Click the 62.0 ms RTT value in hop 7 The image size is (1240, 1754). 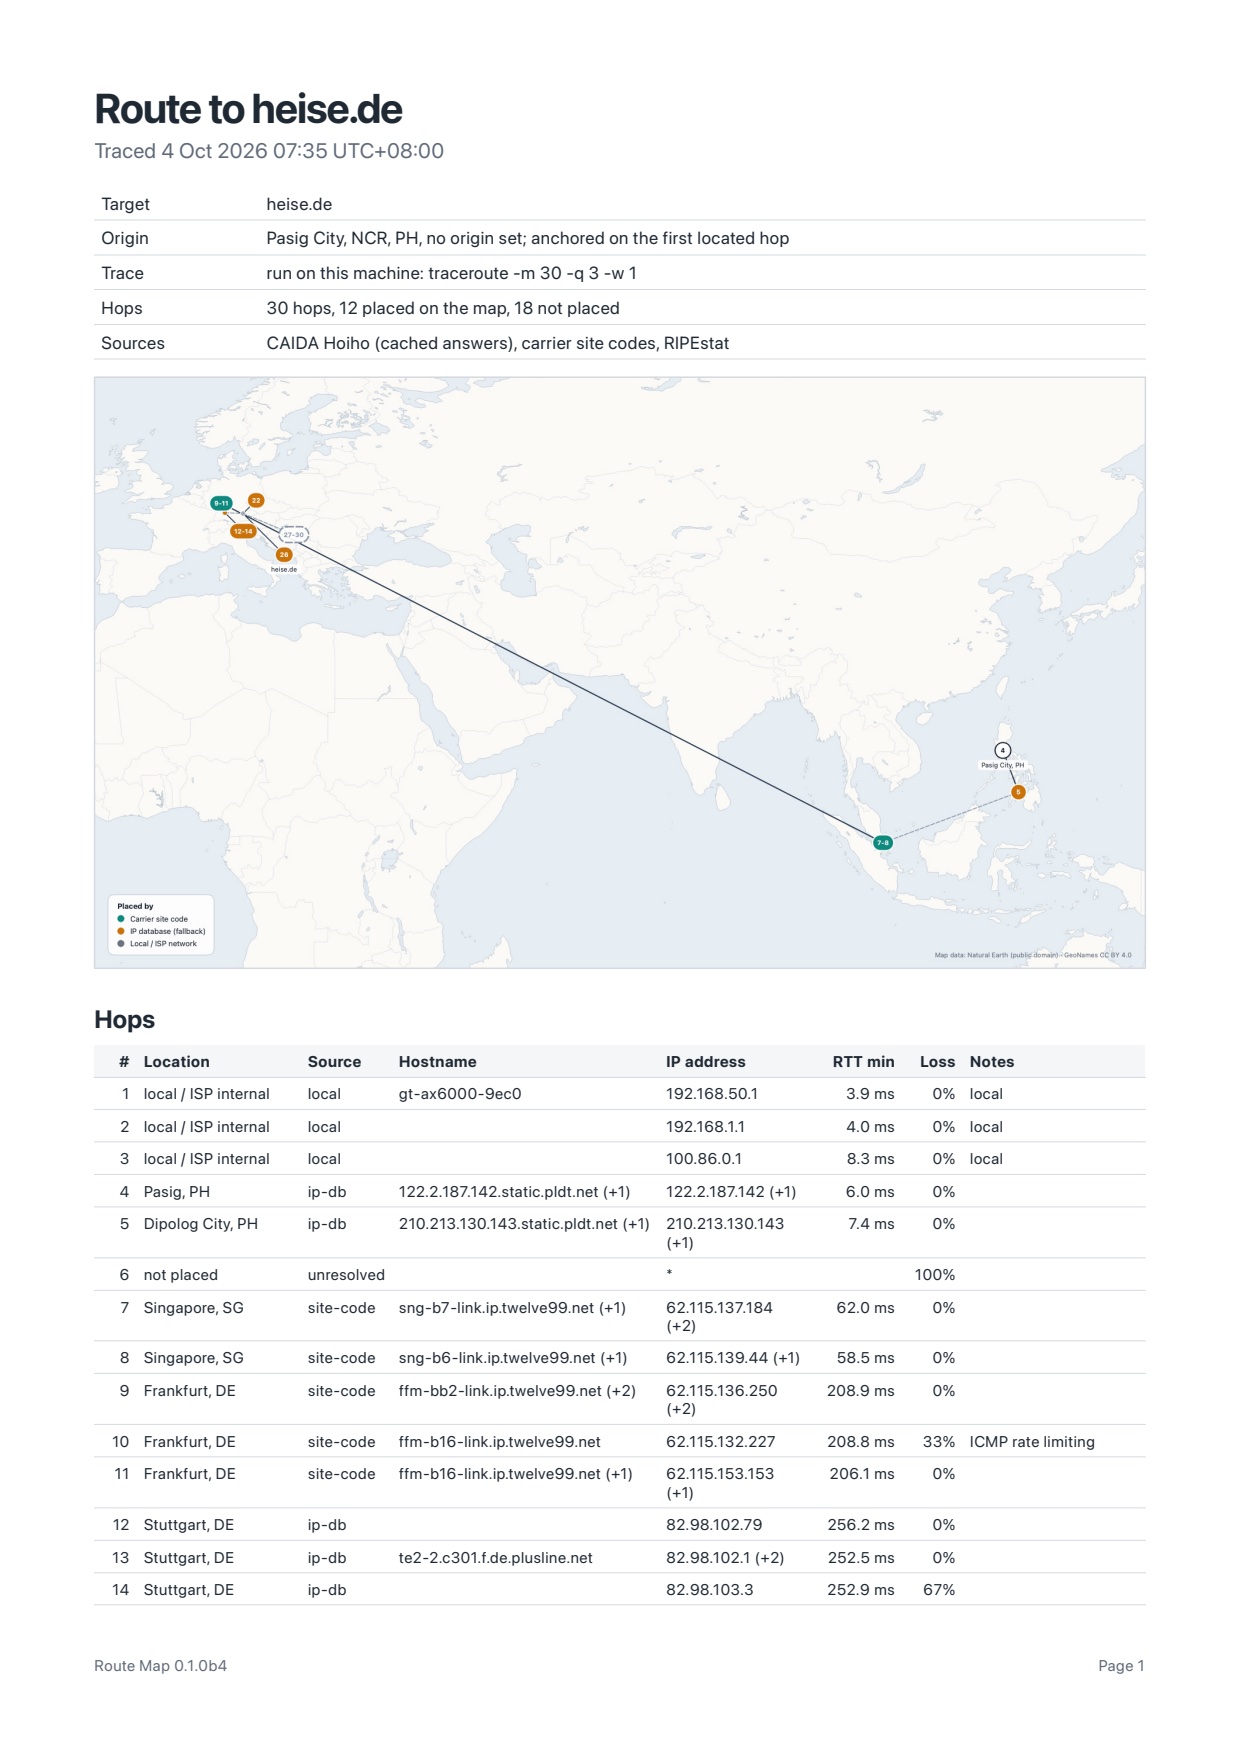click(866, 1308)
